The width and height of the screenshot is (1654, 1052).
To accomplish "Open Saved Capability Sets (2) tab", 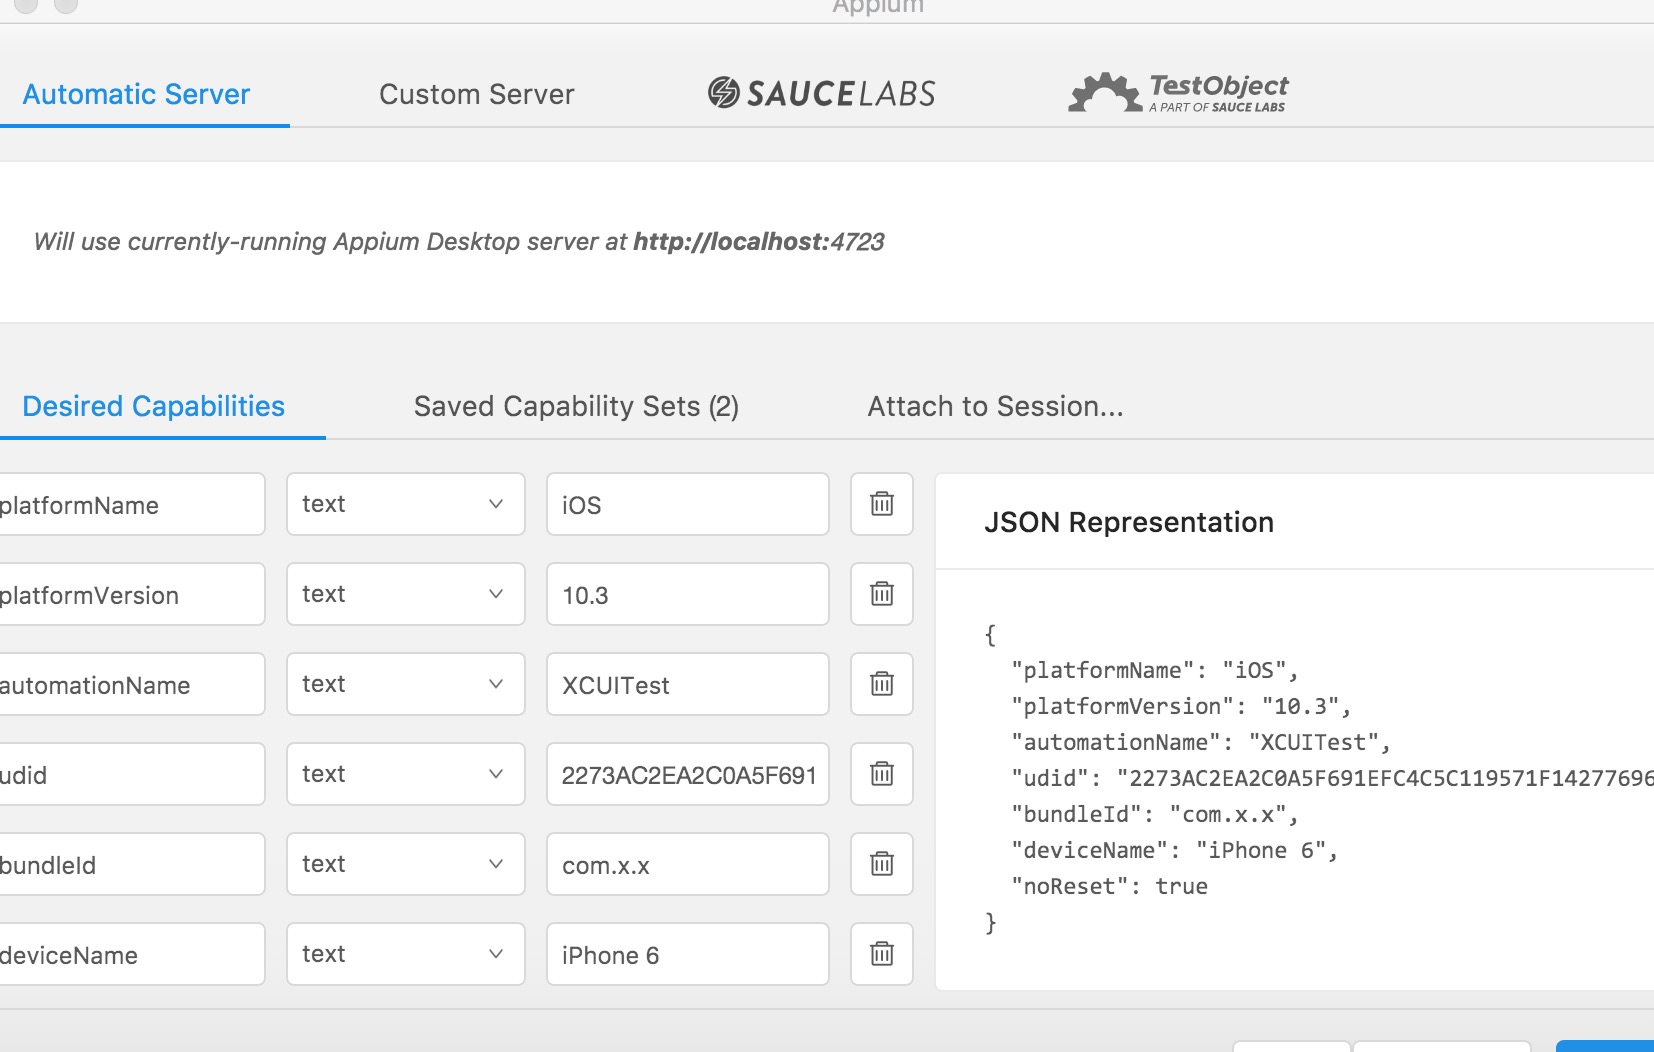I will [577, 406].
